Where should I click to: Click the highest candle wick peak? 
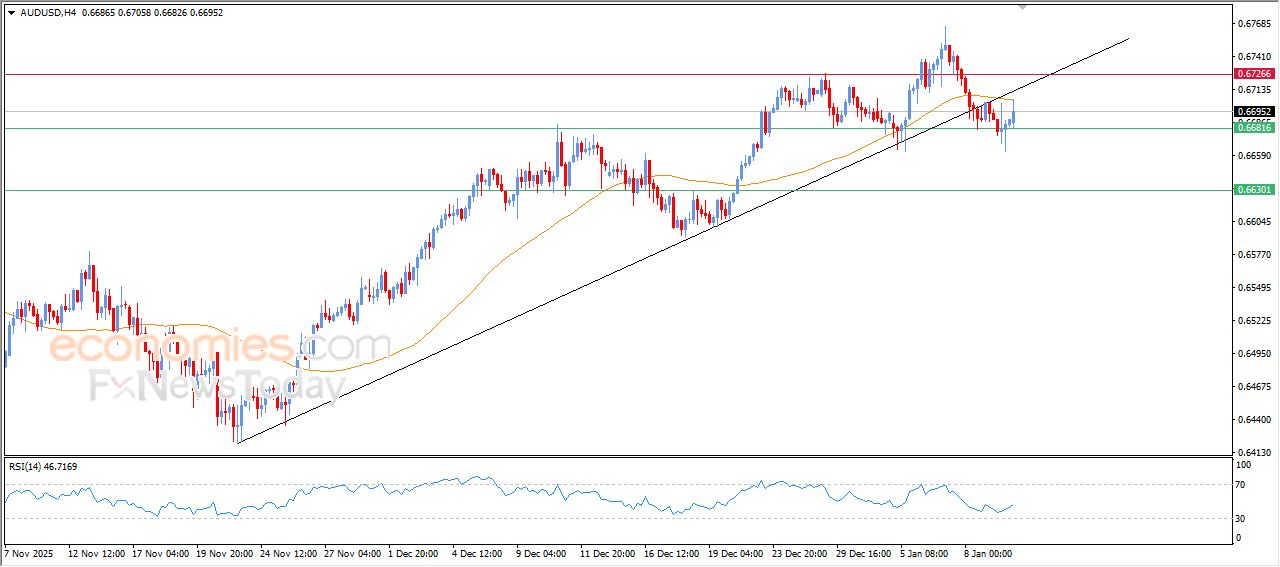point(945,27)
